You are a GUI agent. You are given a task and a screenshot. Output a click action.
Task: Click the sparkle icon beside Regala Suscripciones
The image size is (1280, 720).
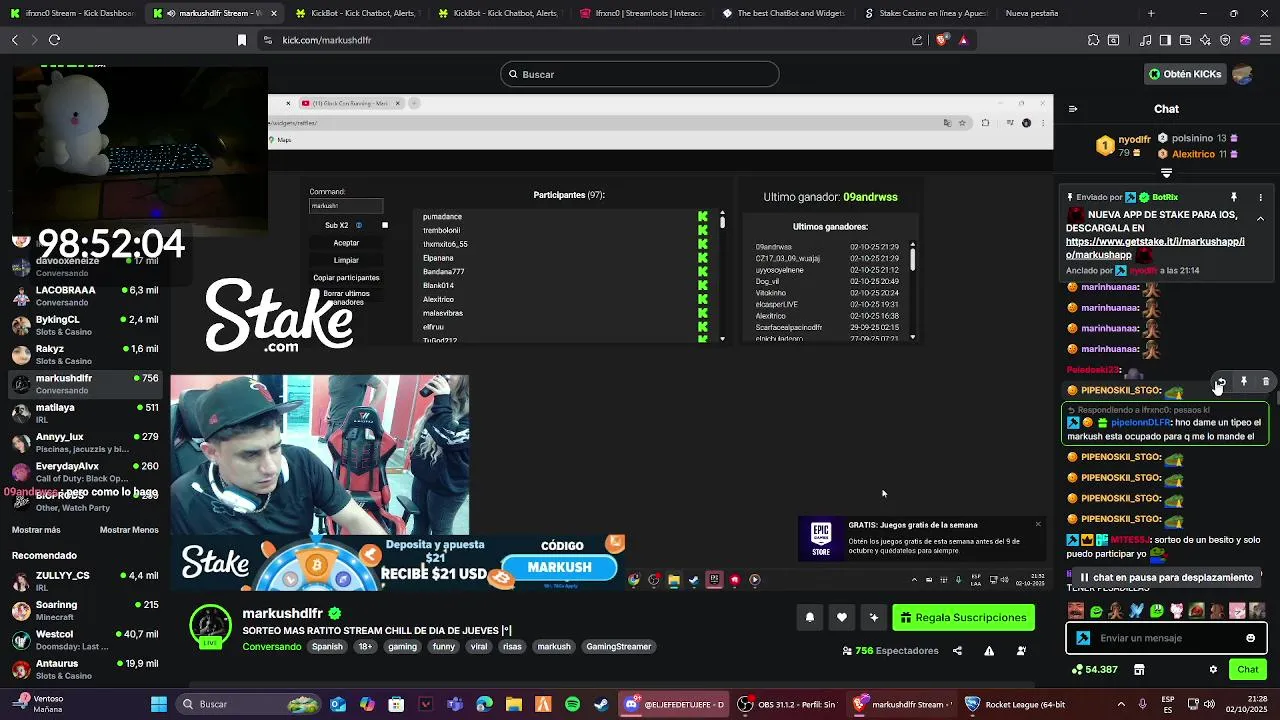874,618
